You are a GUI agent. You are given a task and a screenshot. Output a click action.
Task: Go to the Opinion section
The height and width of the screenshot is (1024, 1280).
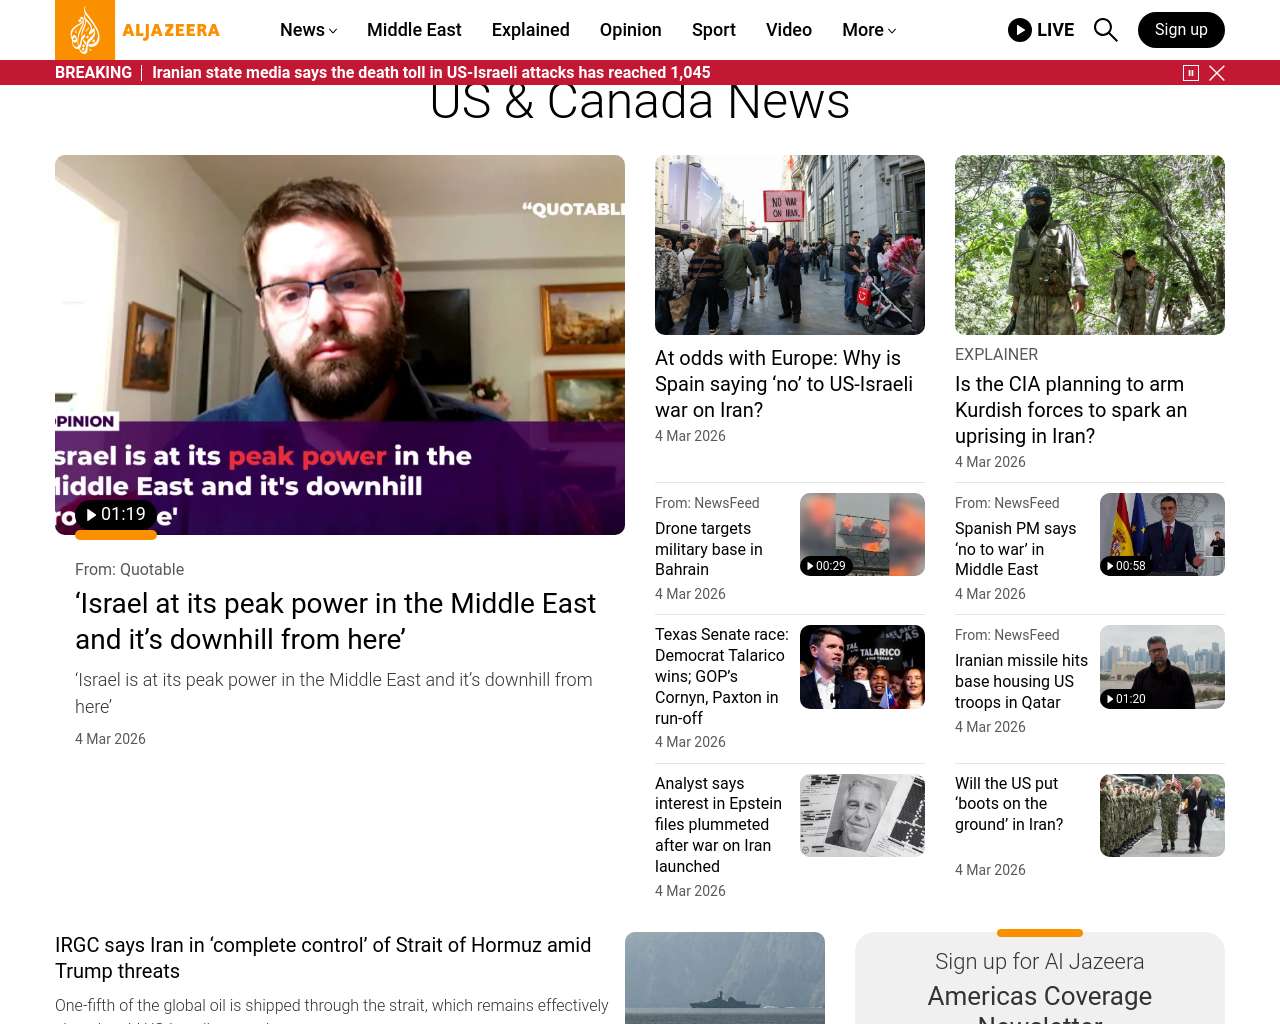pos(631,30)
